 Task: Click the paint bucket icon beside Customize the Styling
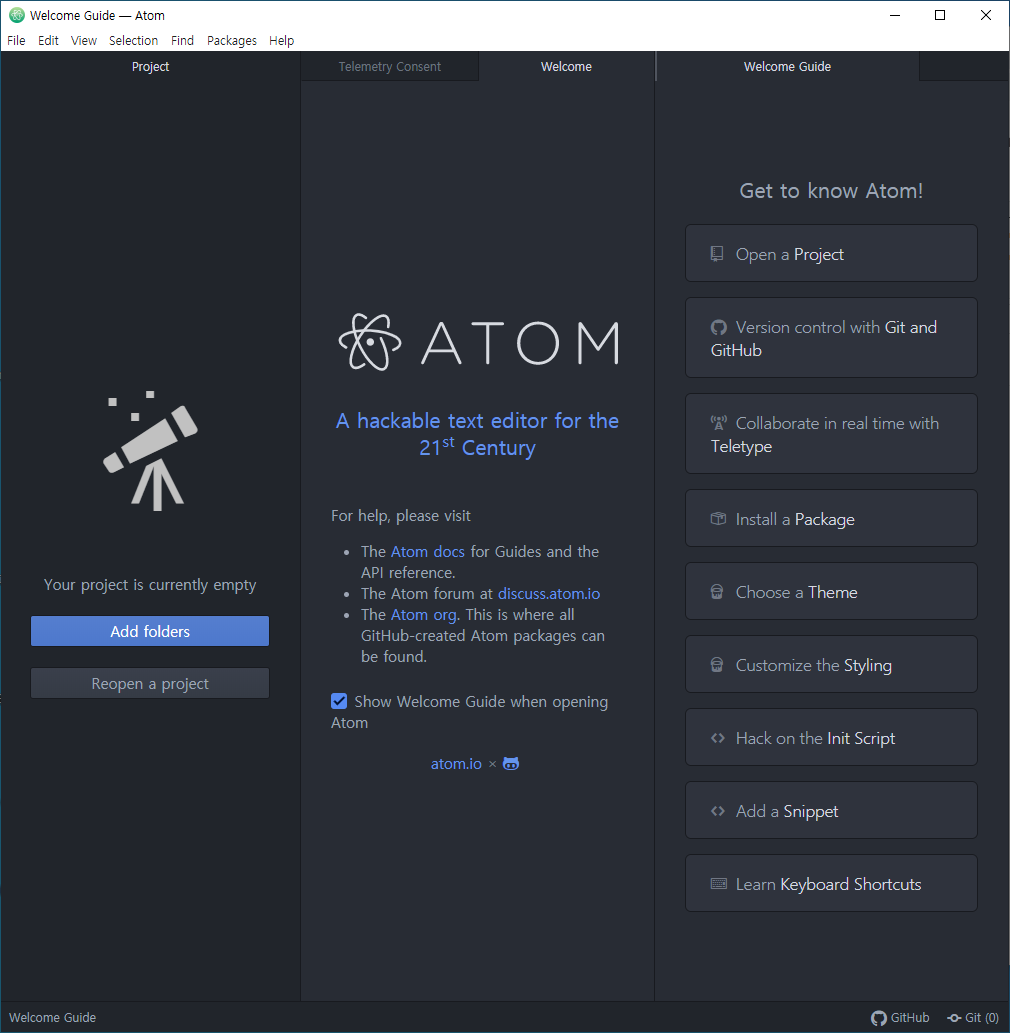pos(717,665)
